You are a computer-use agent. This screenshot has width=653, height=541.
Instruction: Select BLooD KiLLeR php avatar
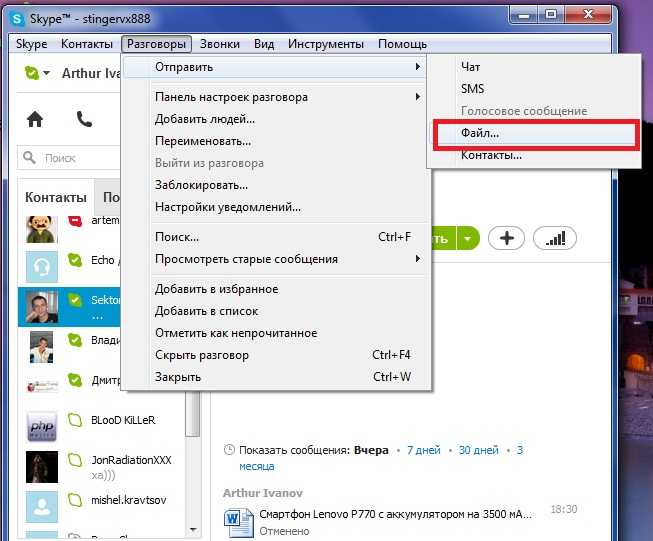pyautogui.click(x=42, y=426)
